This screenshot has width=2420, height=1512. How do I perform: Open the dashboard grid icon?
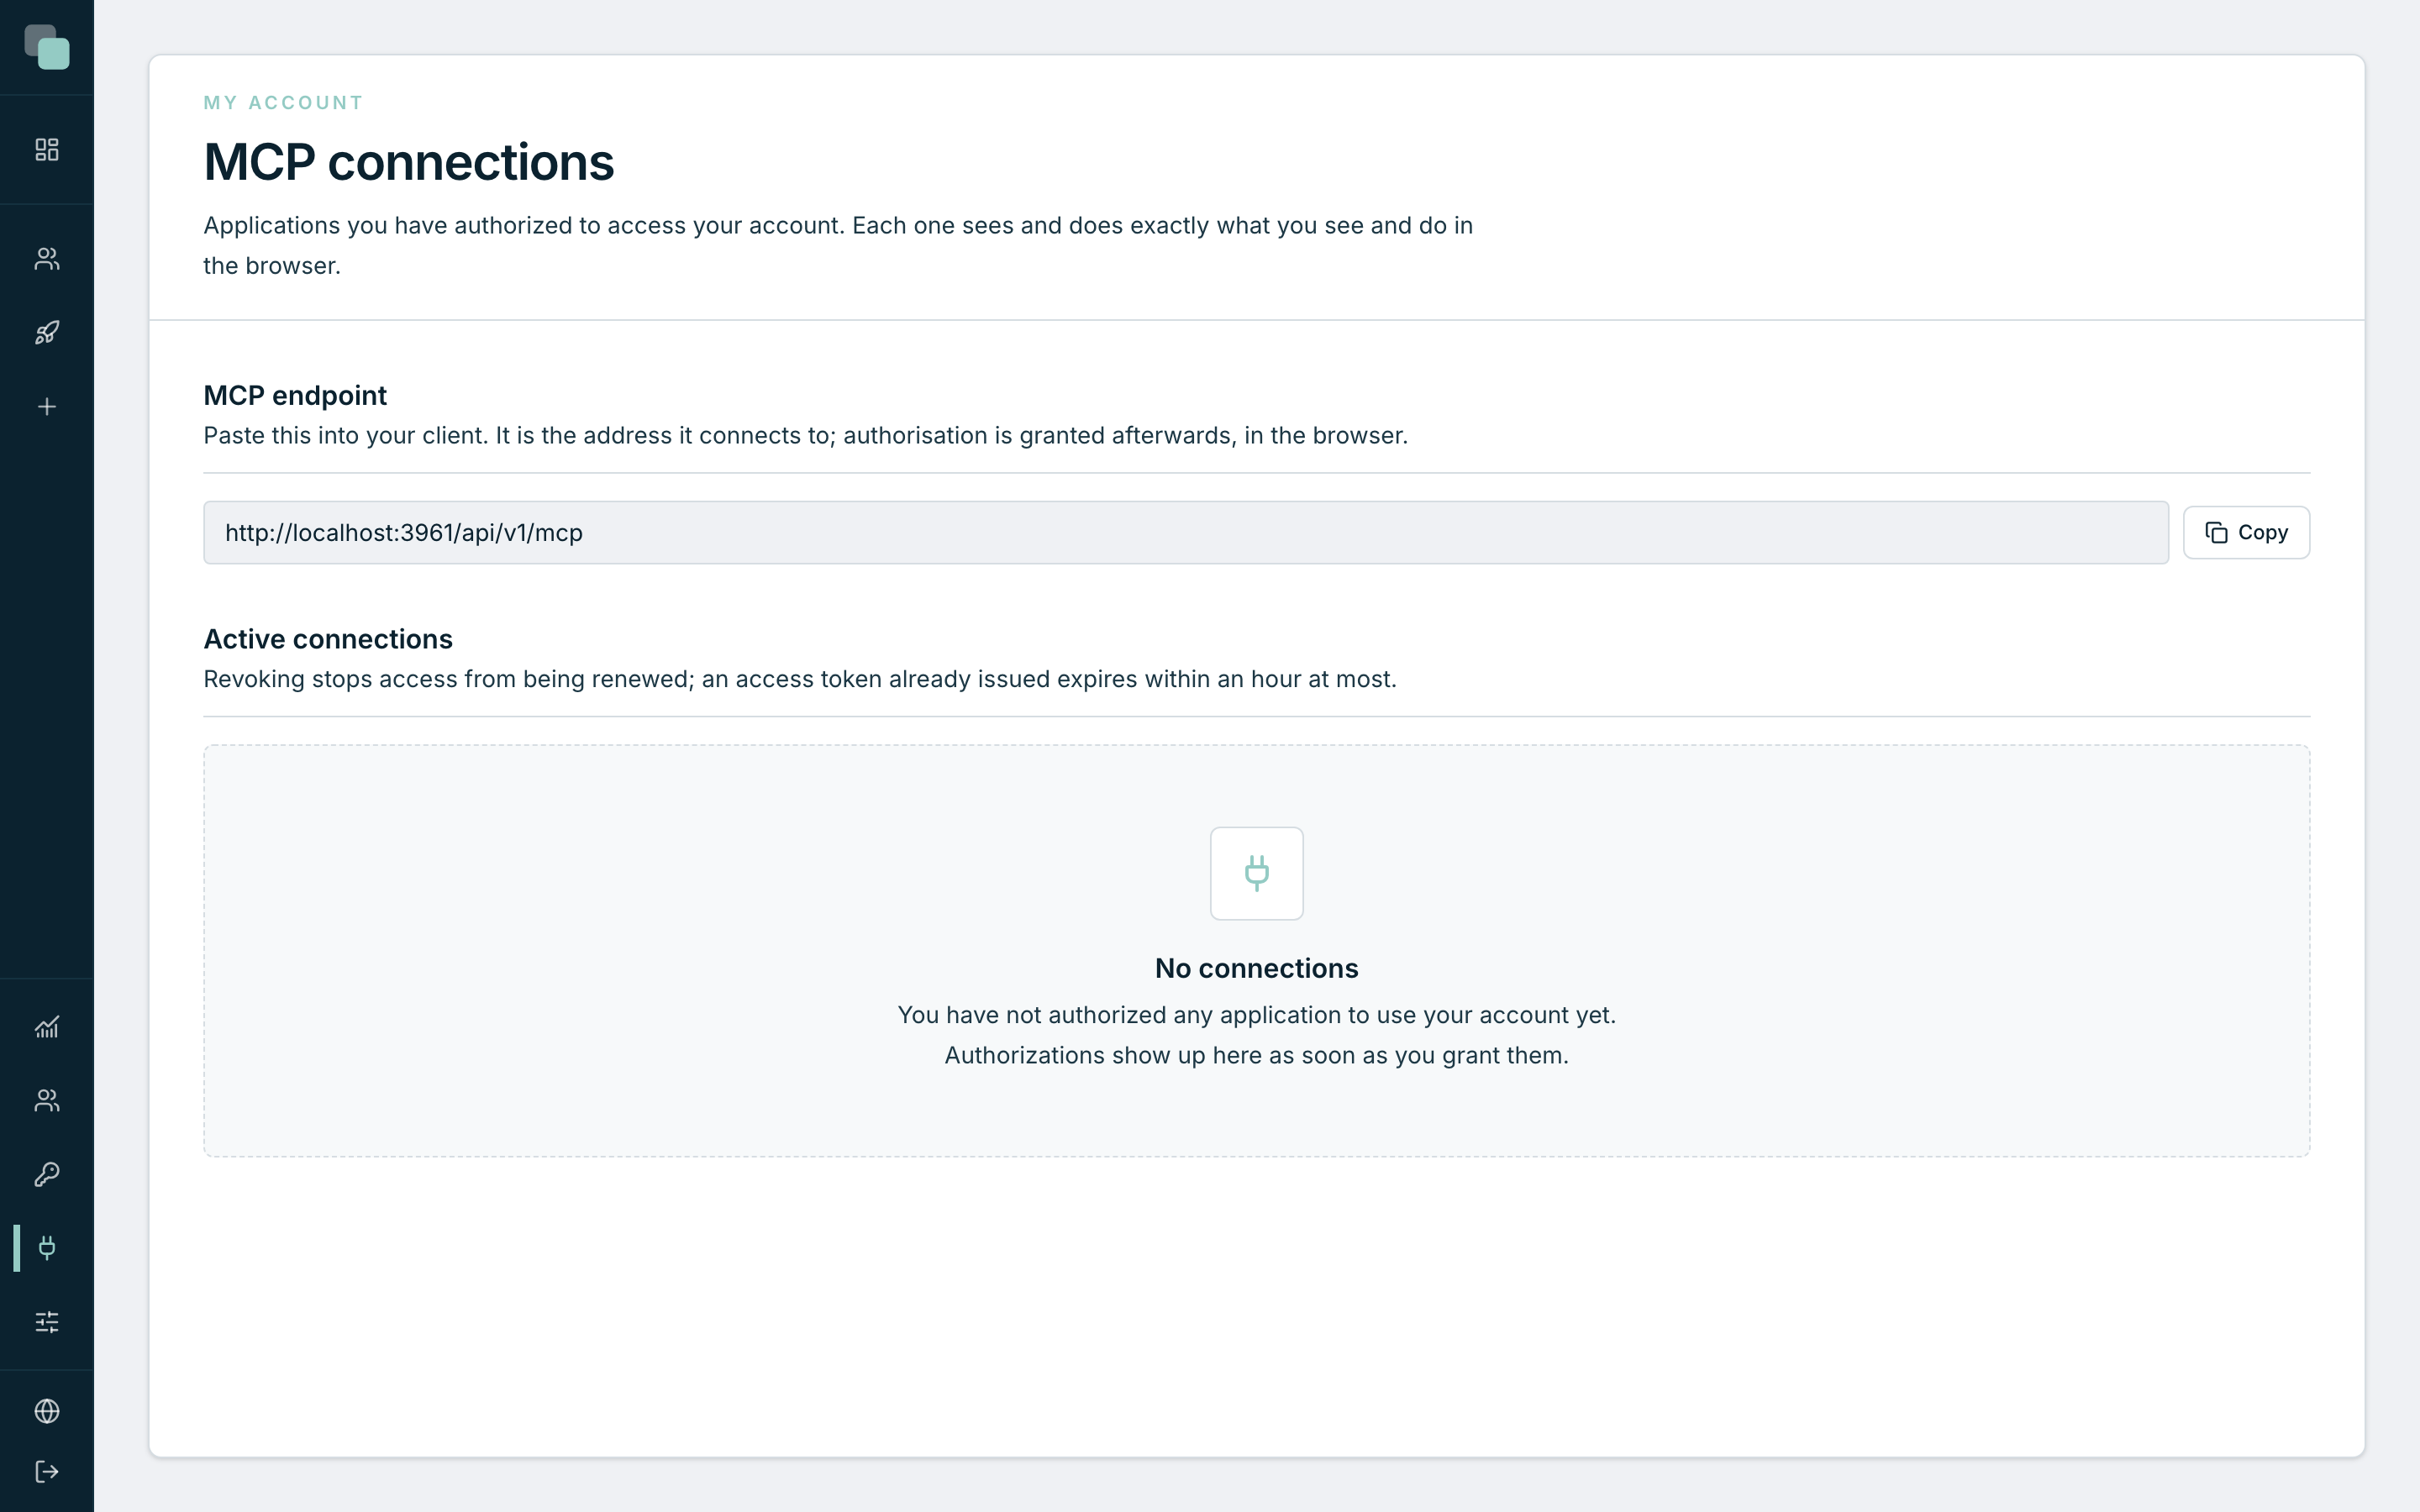(x=47, y=149)
